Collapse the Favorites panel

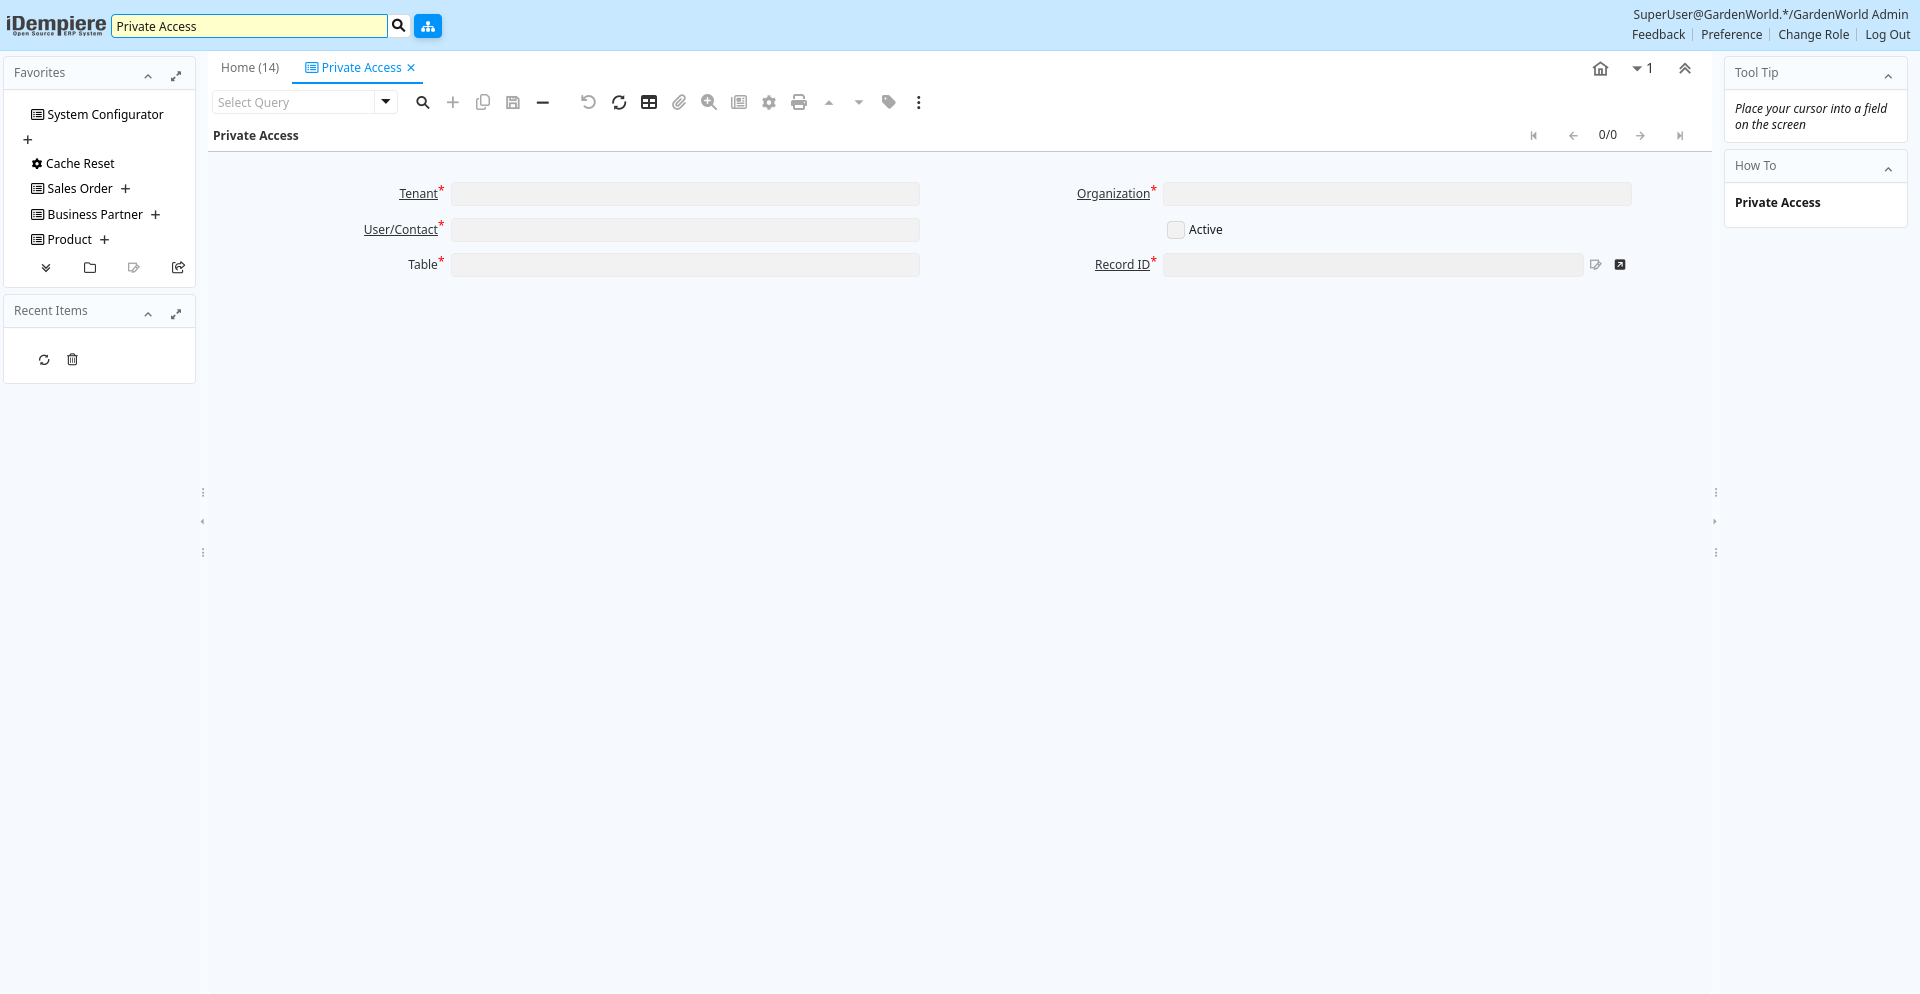(148, 76)
